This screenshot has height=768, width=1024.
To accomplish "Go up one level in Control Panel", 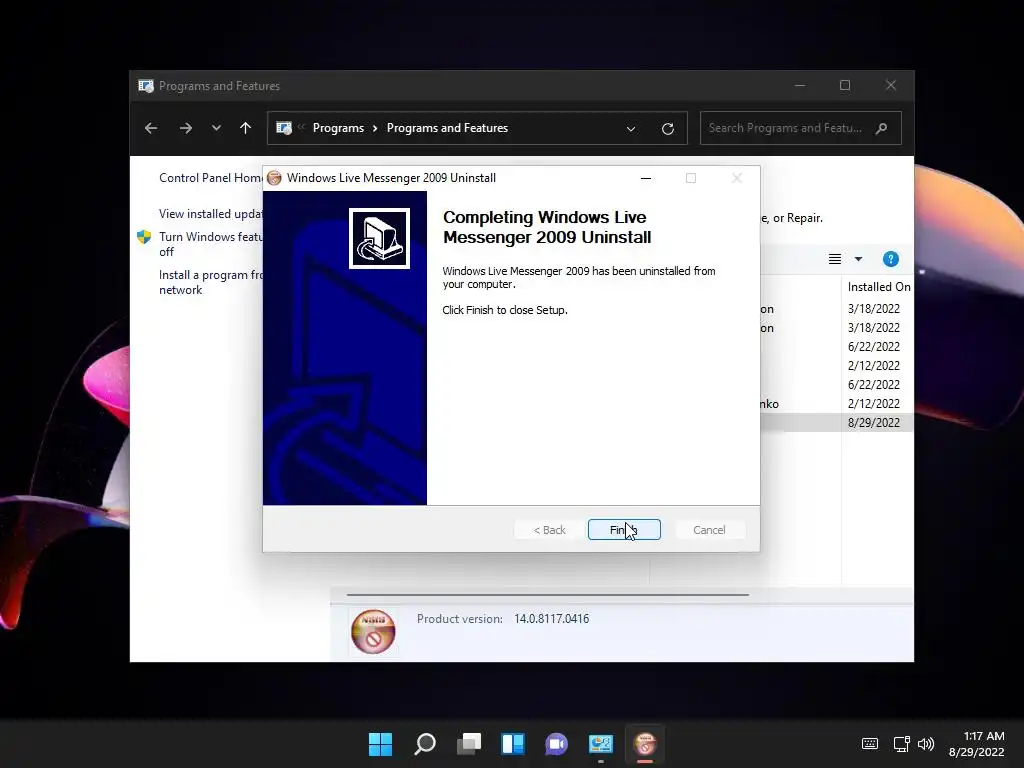I will pyautogui.click(x=246, y=128).
